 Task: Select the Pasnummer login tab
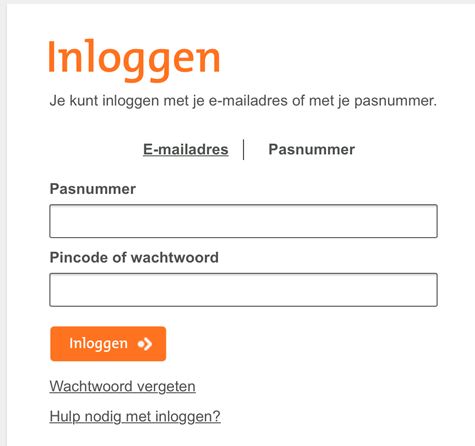(x=311, y=149)
